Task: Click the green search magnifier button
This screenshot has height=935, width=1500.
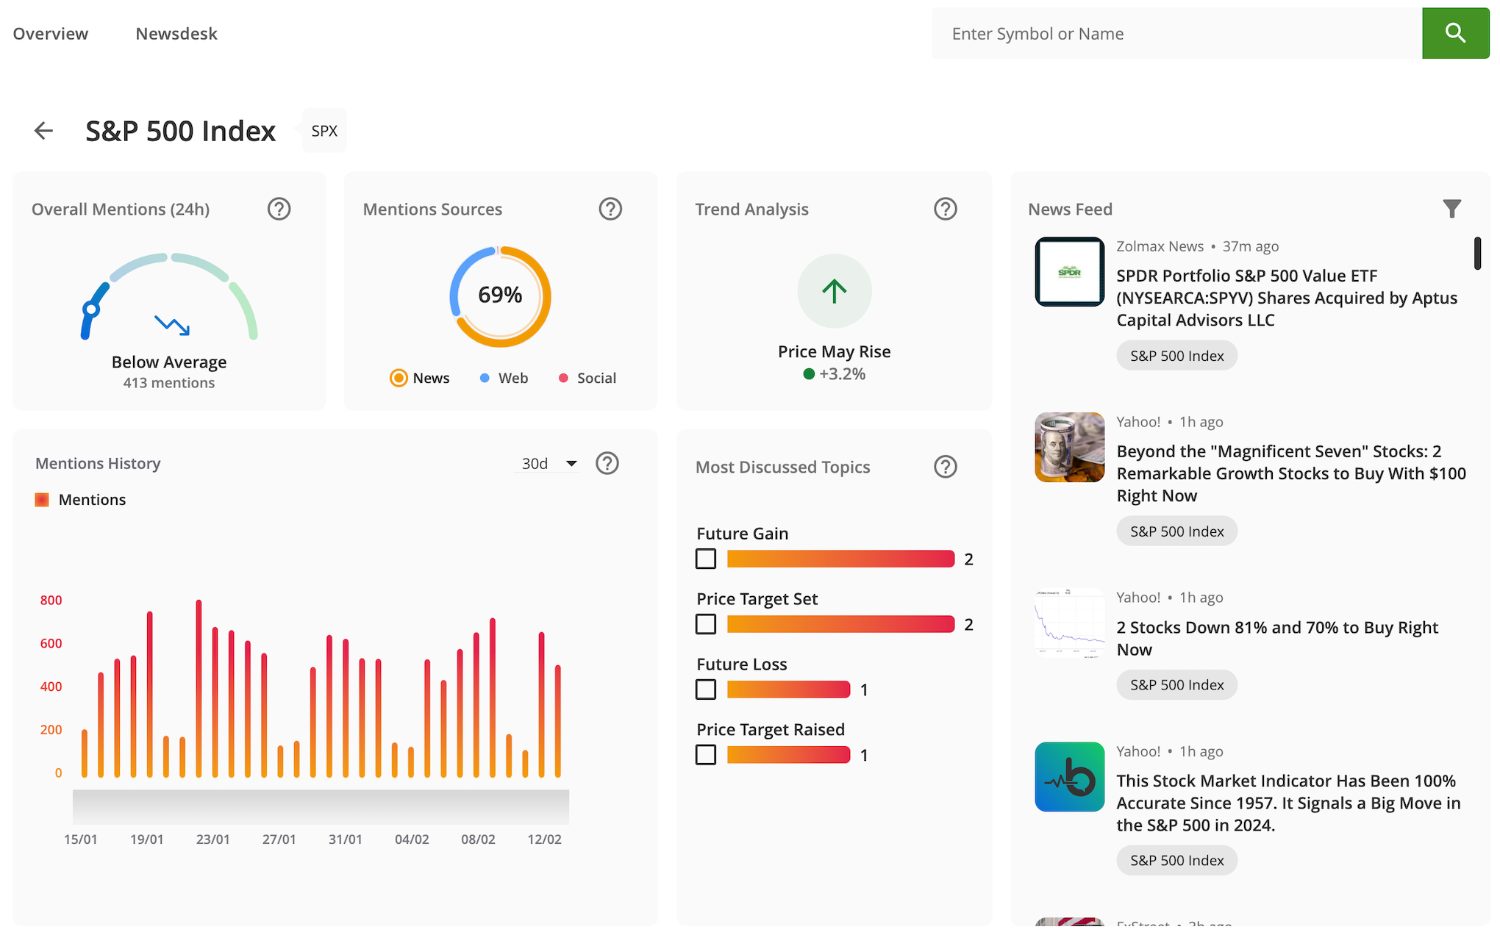Action: tap(1455, 33)
